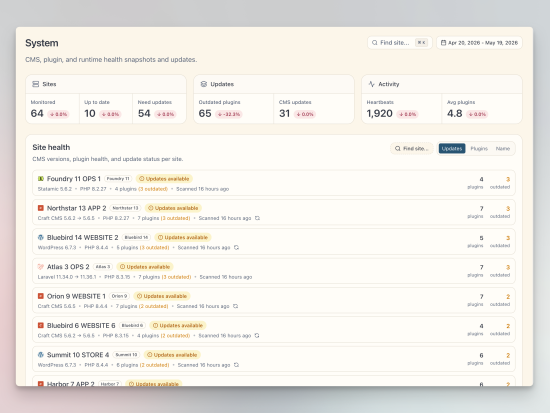Click "Laravel 11.34.0 → 11.36.1" version text
This screenshot has width=550, height=413.
click(67, 277)
